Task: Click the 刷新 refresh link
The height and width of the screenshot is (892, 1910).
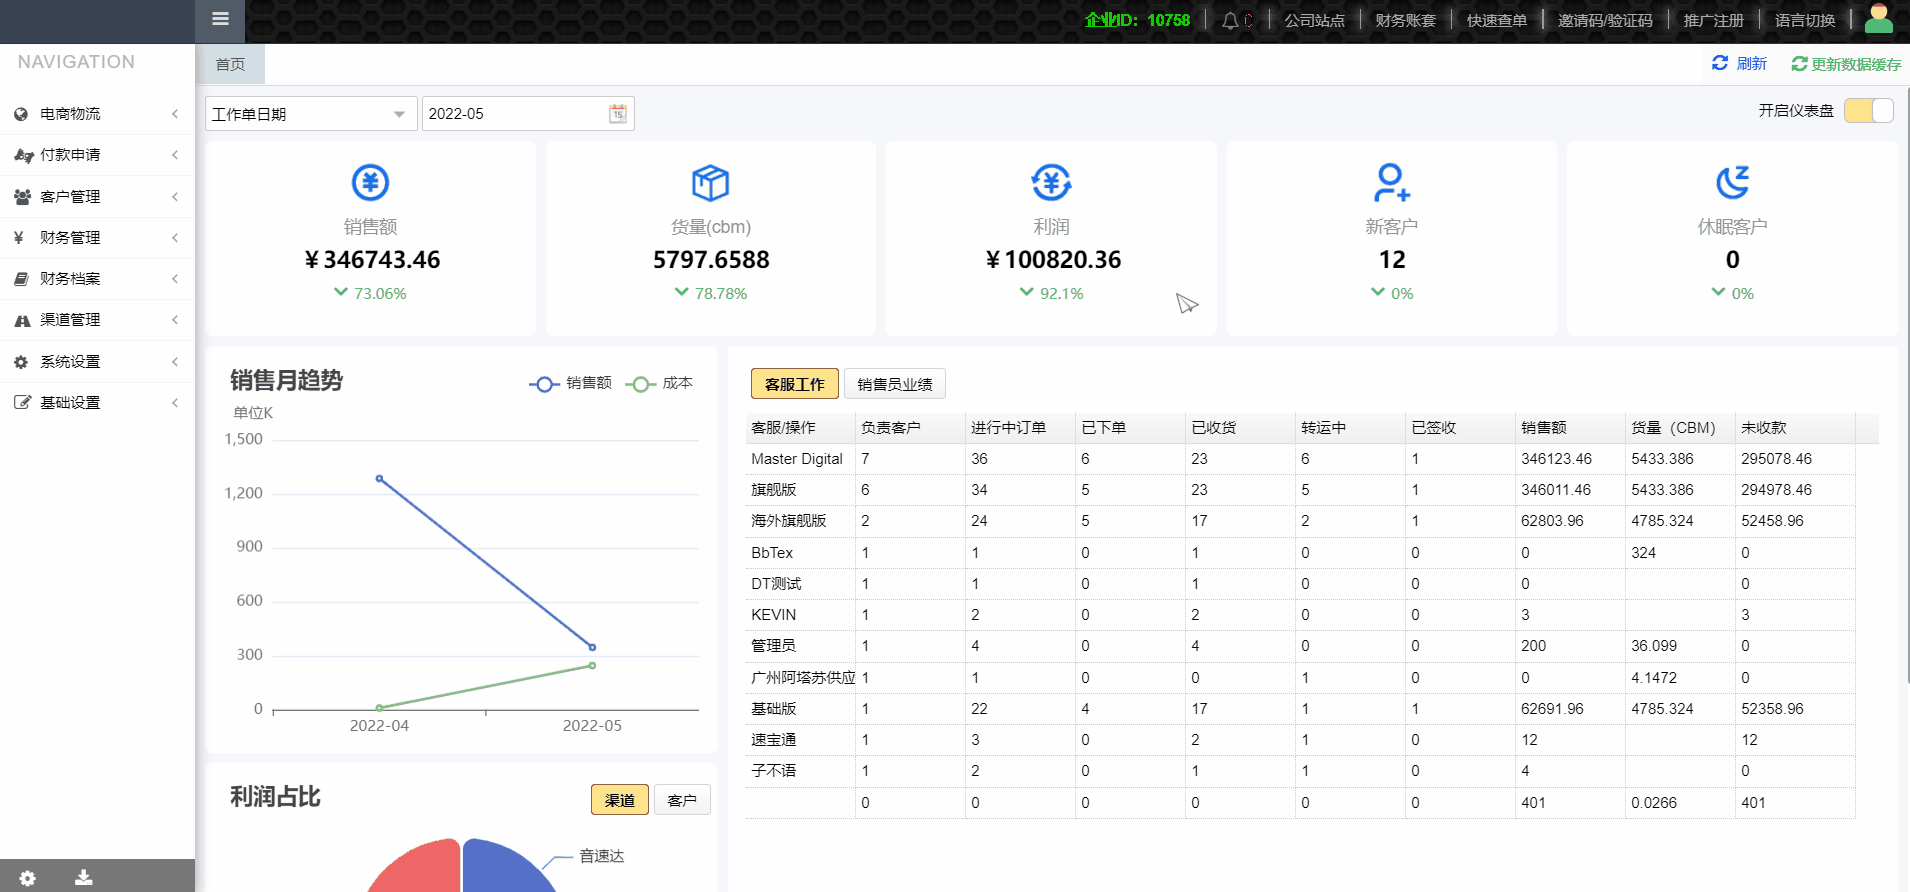Action: [x=1739, y=64]
